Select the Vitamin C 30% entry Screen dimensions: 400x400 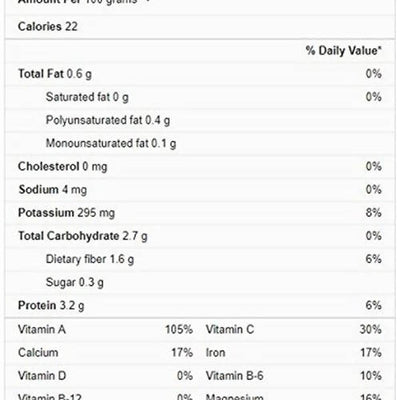coord(294,329)
